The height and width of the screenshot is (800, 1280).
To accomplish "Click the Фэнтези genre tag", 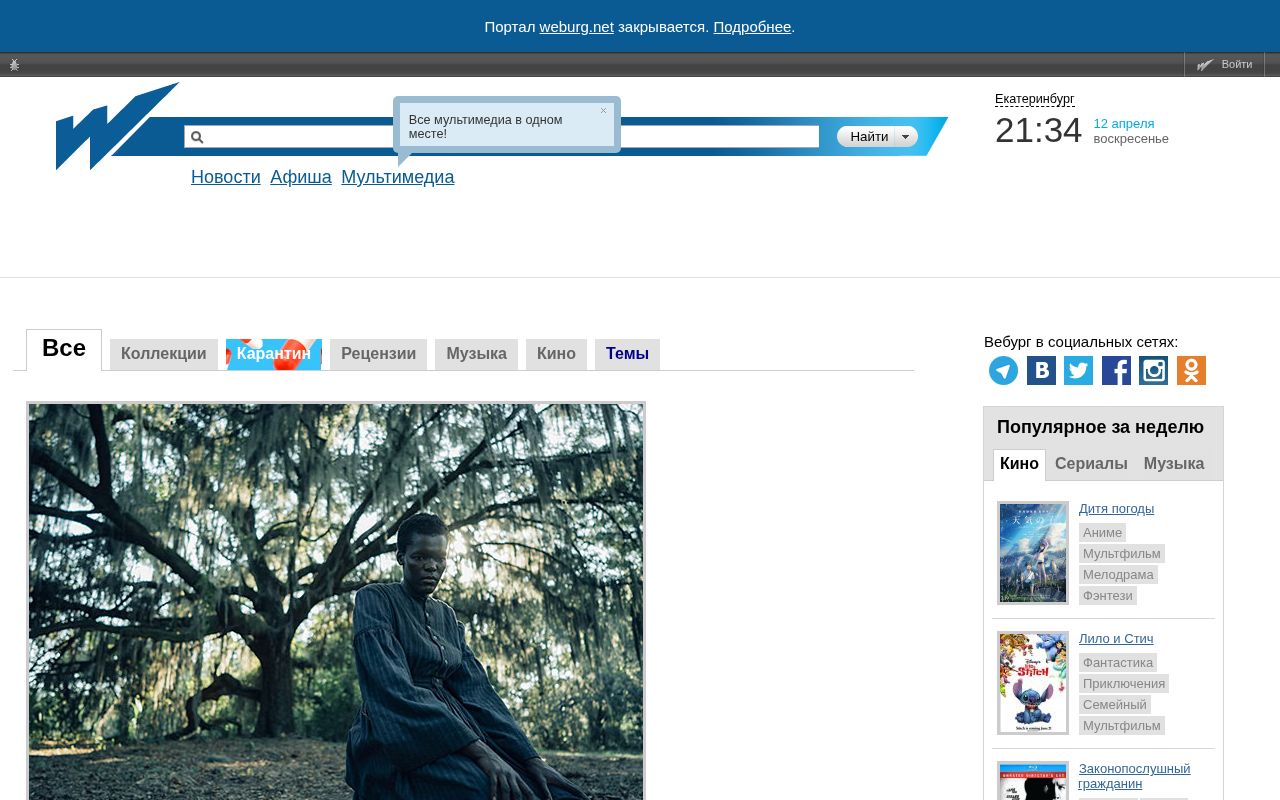I will tap(1108, 596).
